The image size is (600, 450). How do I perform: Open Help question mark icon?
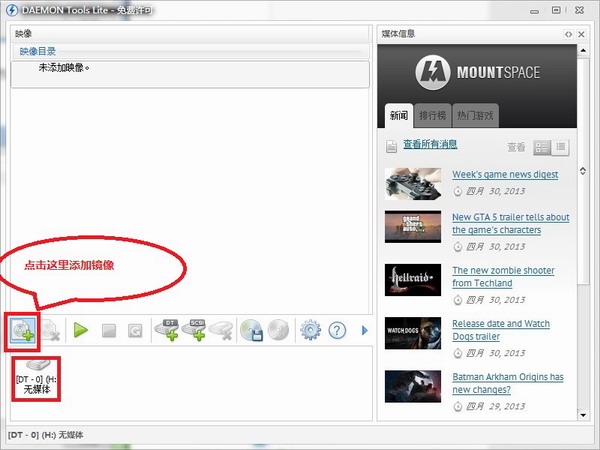pos(337,330)
